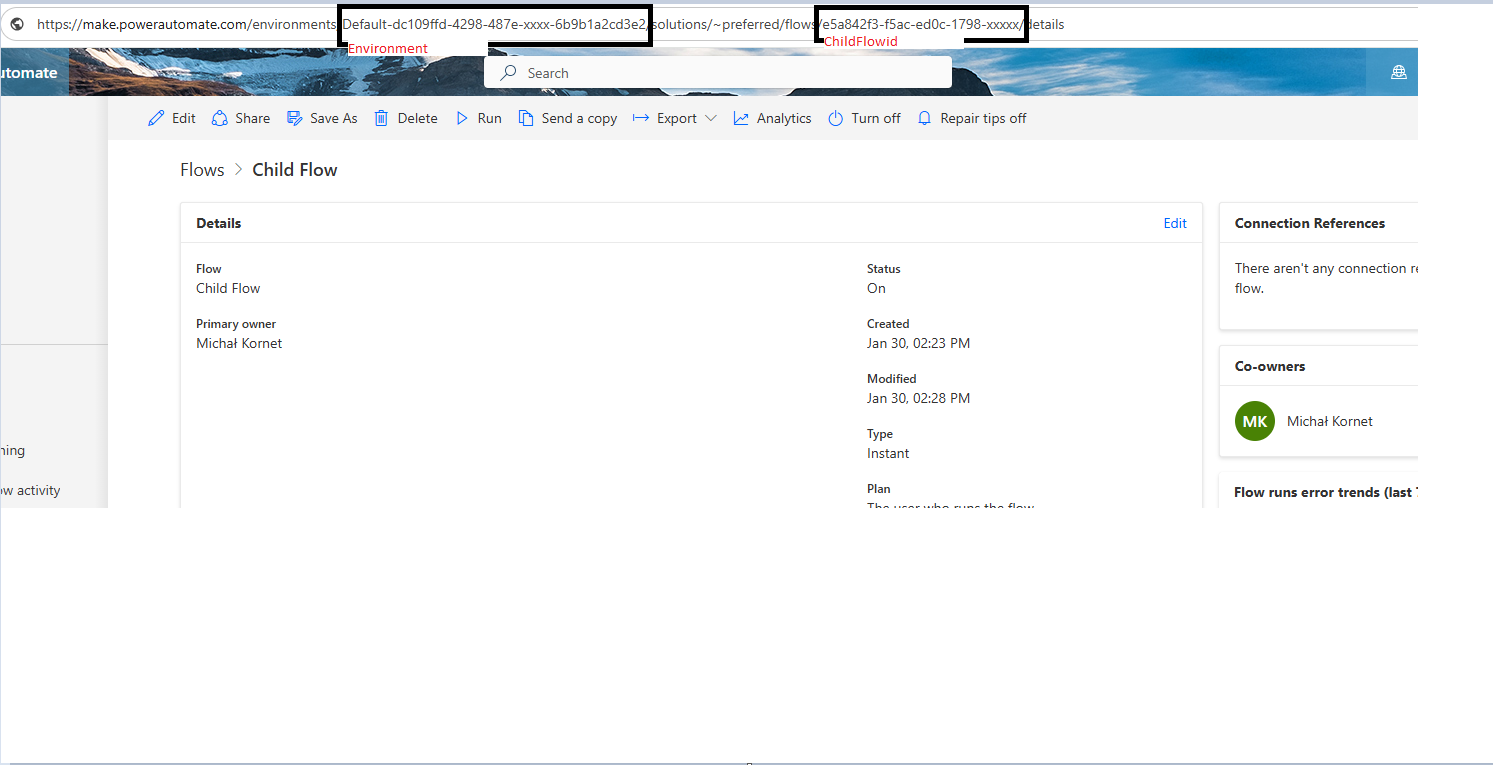This screenshot has width=1493, height=765.
Task: Click the Turn off power icon
Action: (836, 118)
